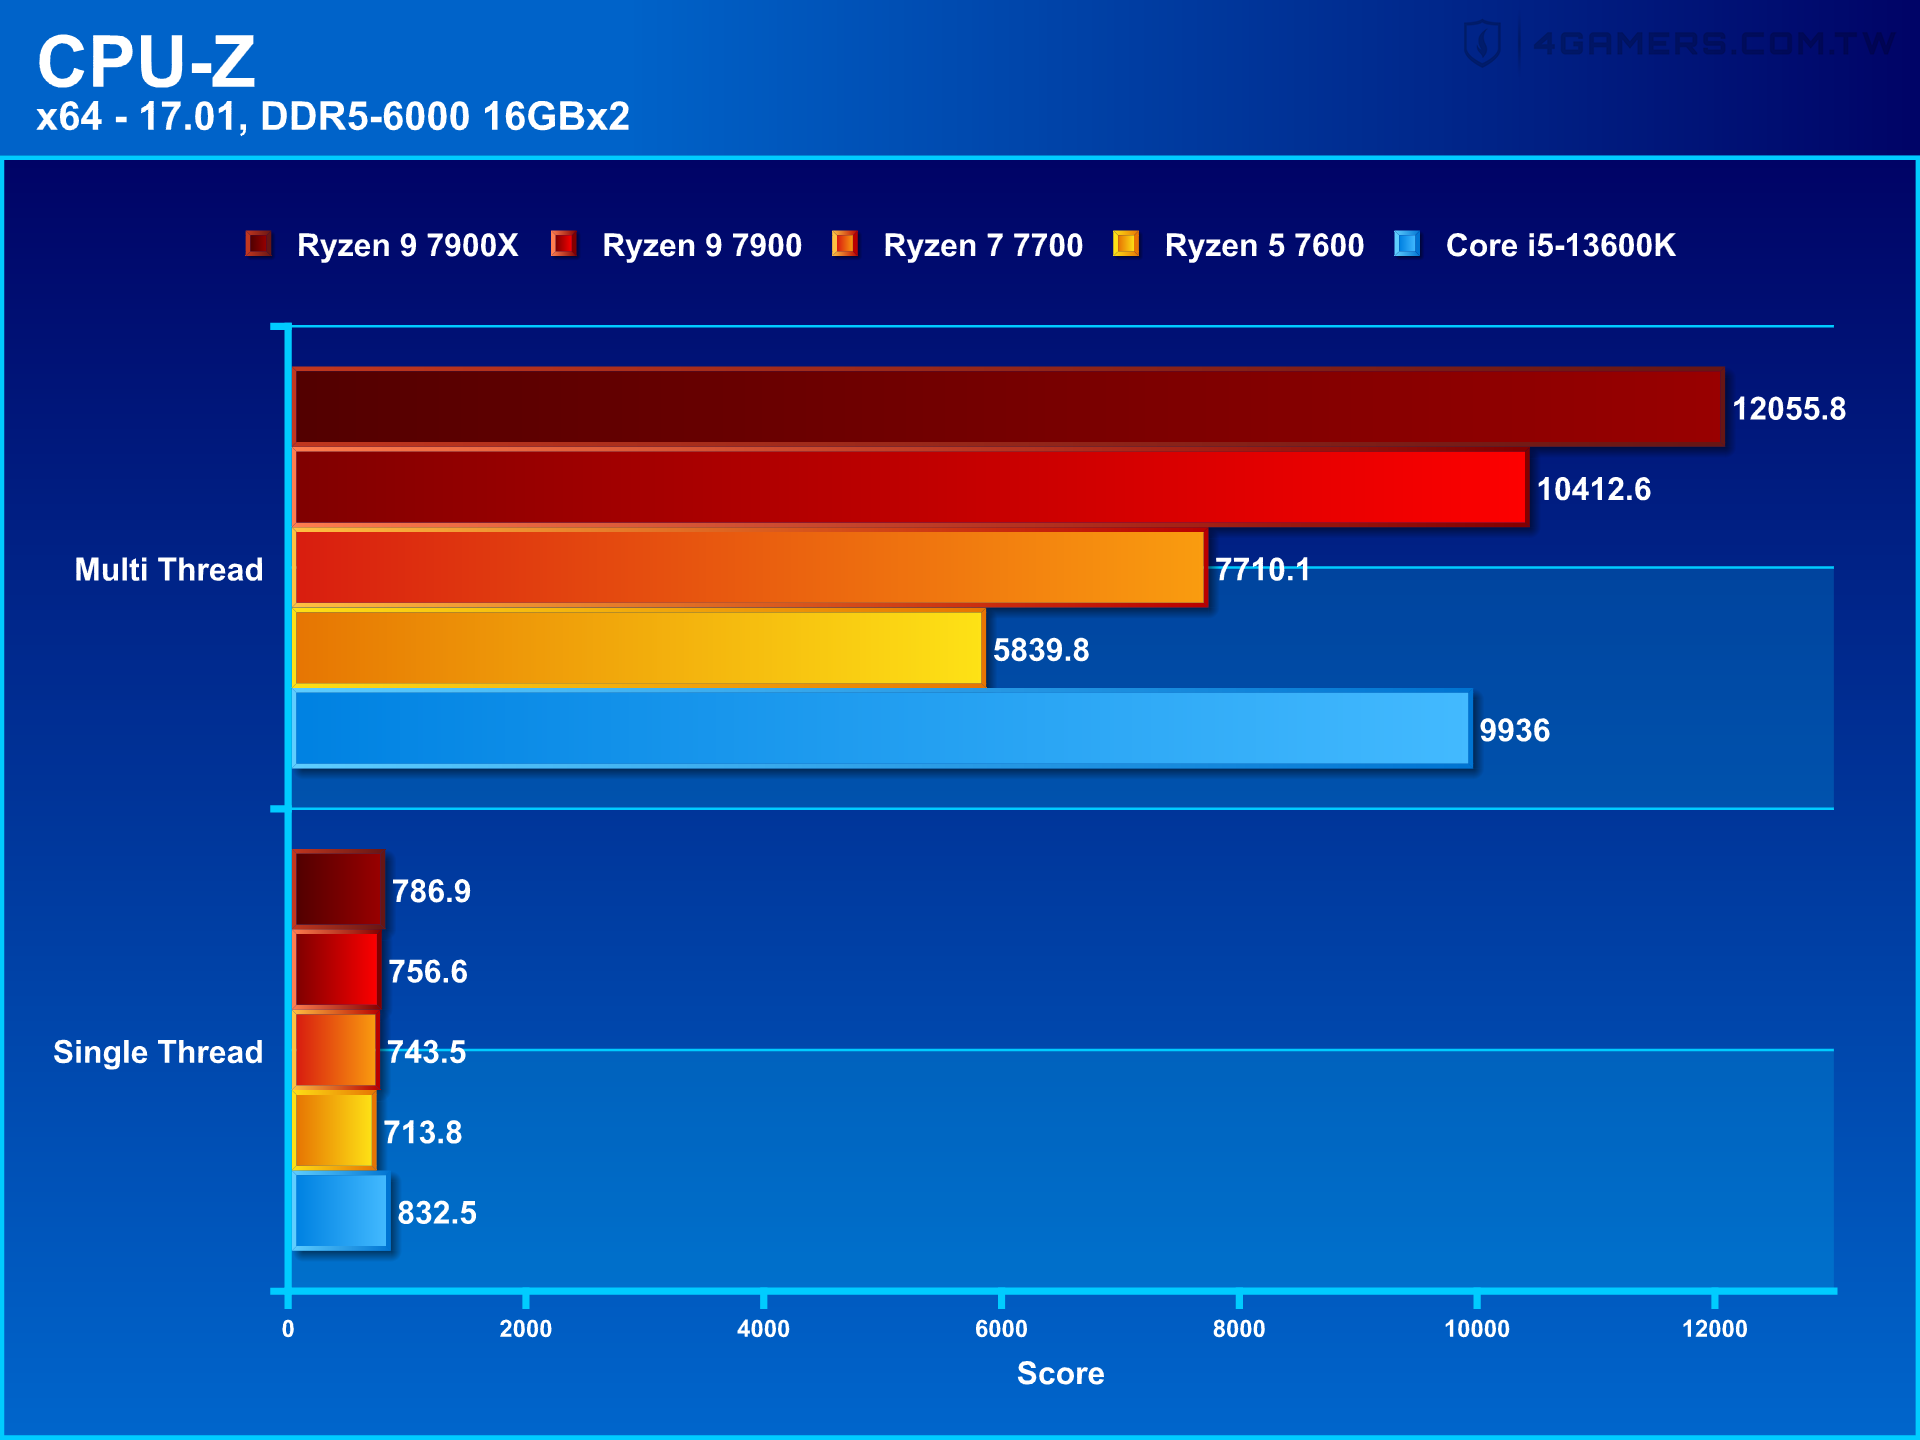Screen dimensions: 1920x1440
Task: Click the 743.5 value label
Action: click(x=426, y=1053)
